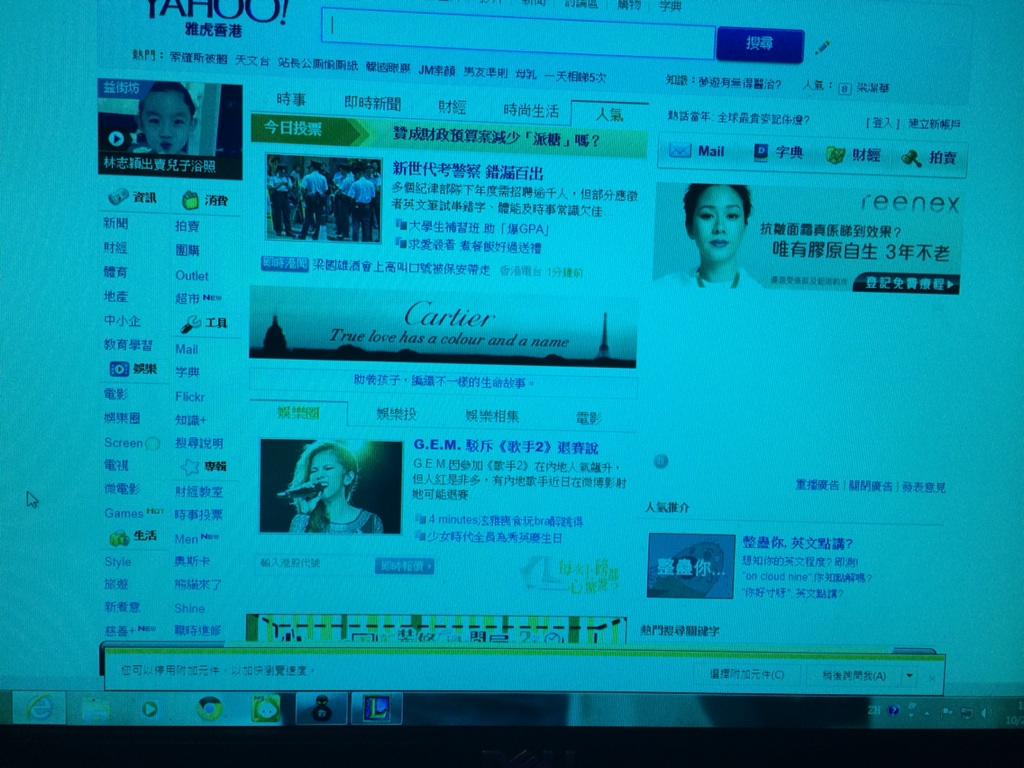Click the 財經 finance icon in shortcuts bar

[x=835, y=155]
